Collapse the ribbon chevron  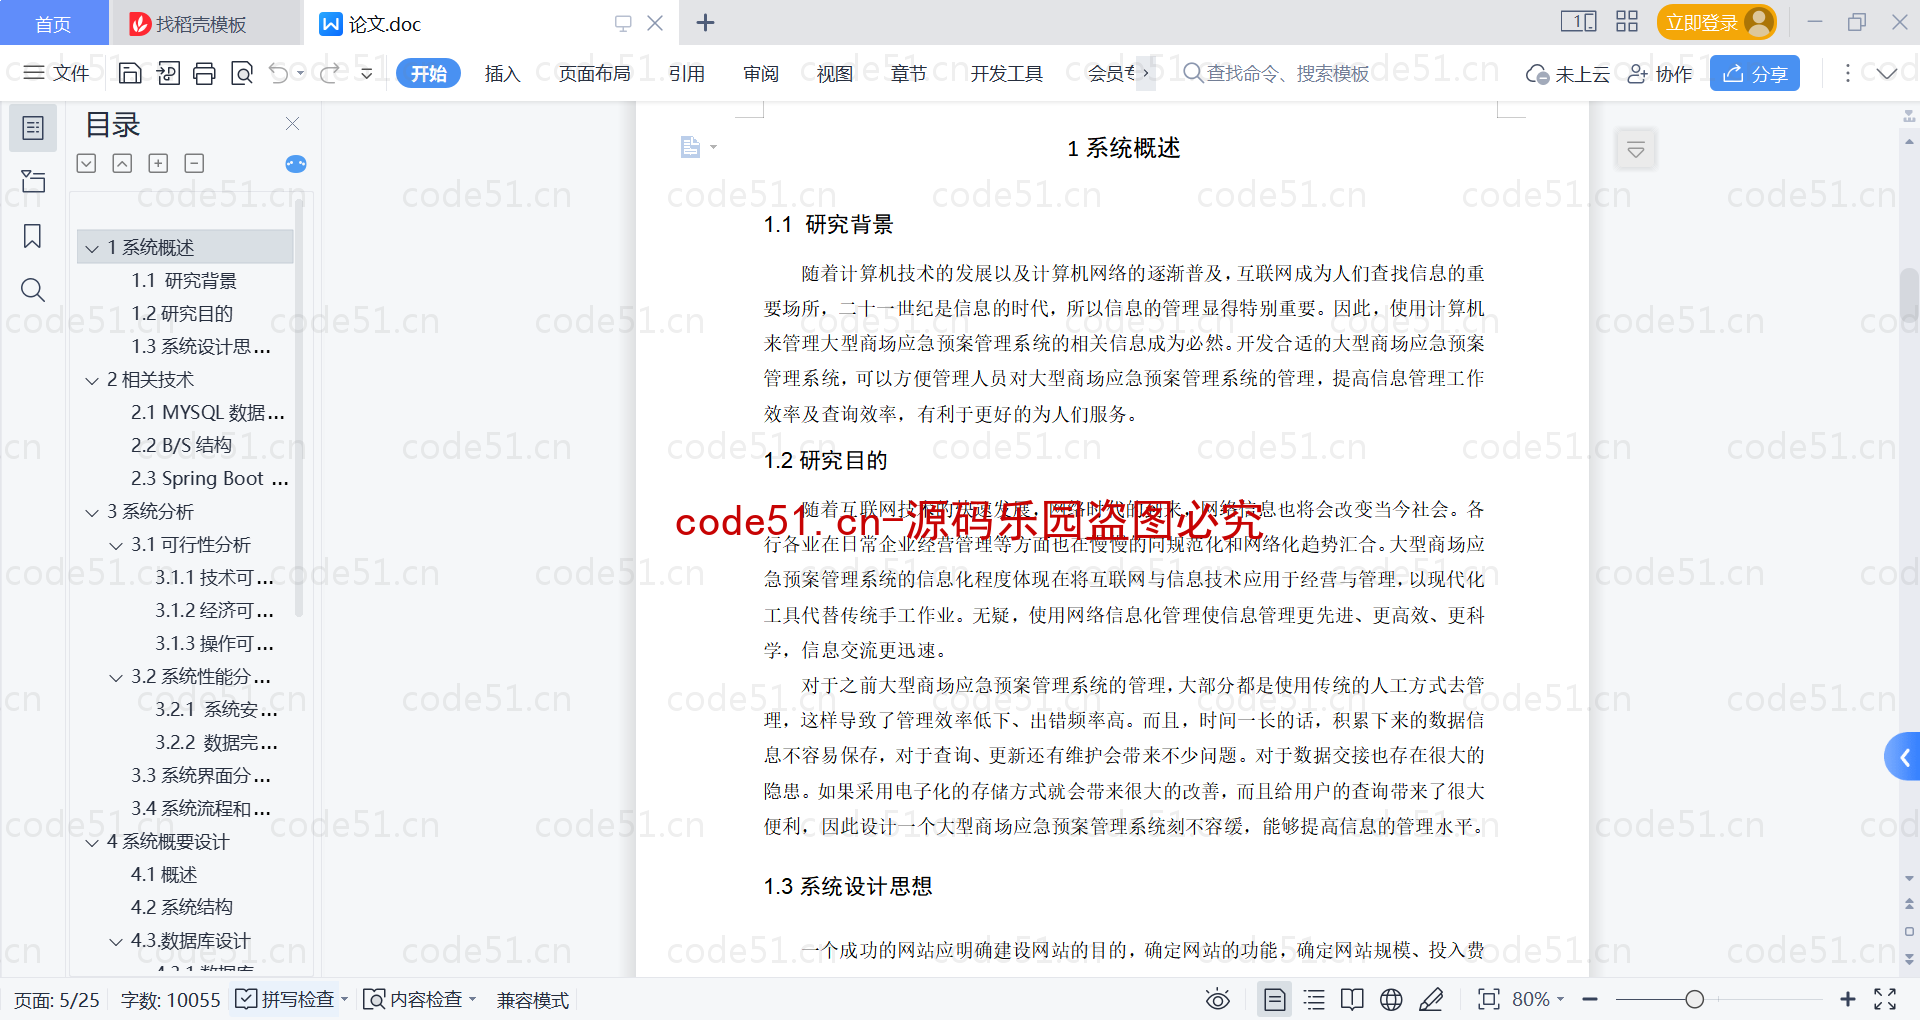click(1887, 73)
